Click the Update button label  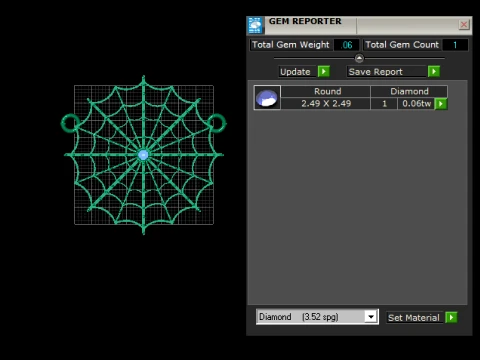(295, 72)
